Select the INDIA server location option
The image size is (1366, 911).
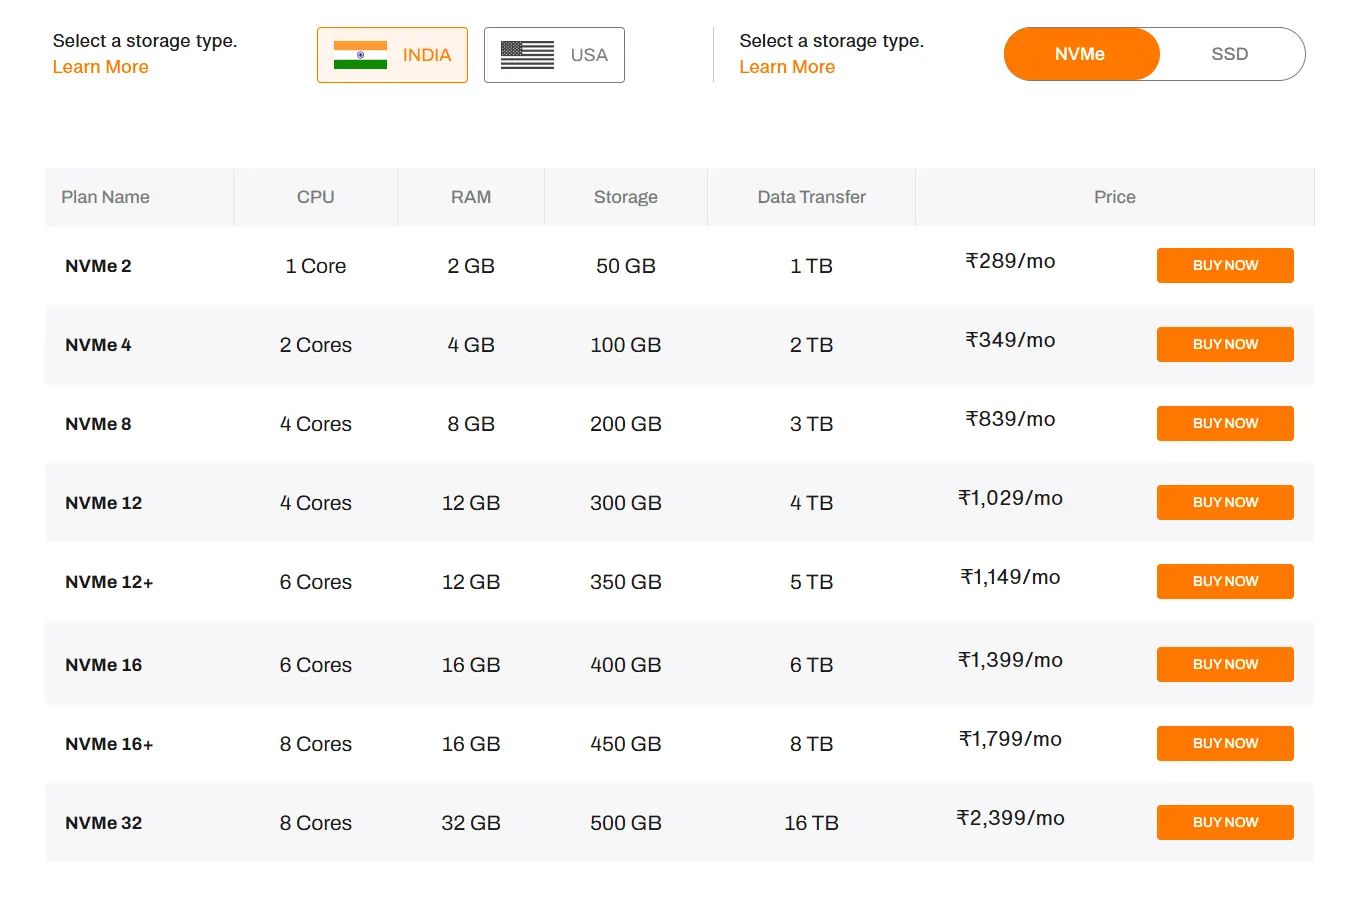pyautogui.click(x=392, y=55)
